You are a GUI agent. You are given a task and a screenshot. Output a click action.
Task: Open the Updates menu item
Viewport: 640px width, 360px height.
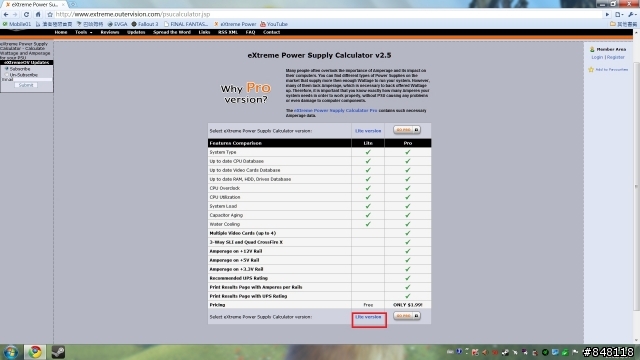[x=136, y=32]
